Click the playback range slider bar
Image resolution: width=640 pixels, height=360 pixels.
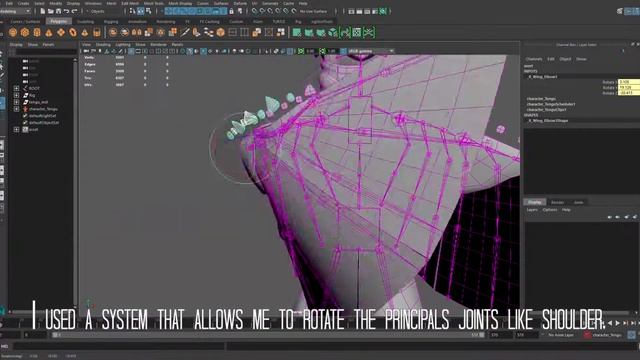(268, 335)
